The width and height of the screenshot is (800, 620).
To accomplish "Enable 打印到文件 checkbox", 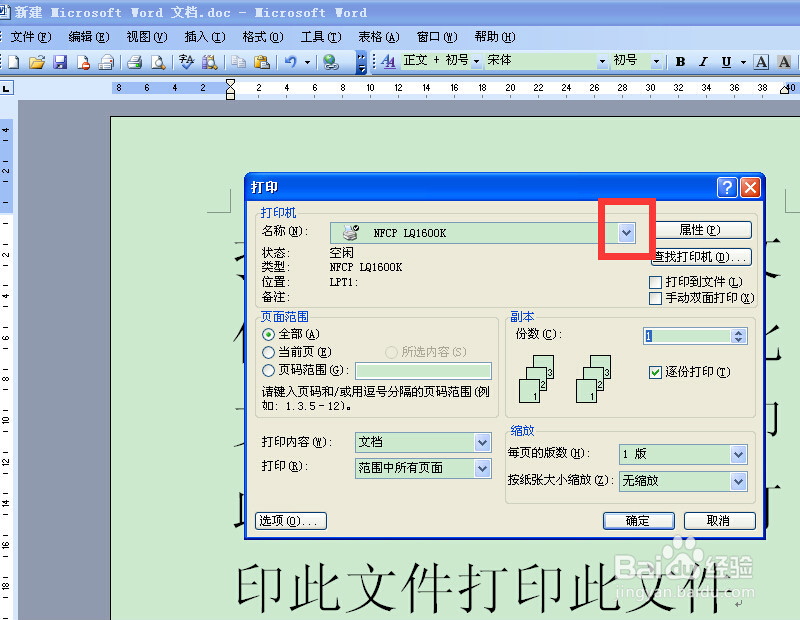I will [x=655, y=282].
